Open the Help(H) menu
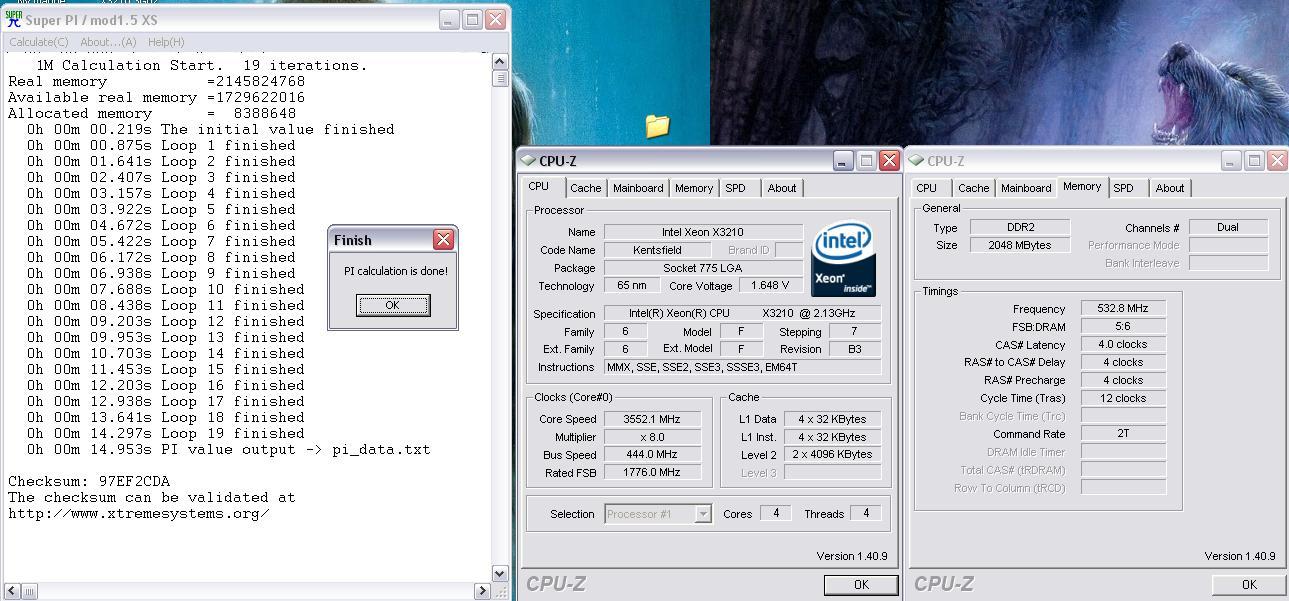Image resolution: width=1289 pixels, height=601 pixels. (166, 42)
